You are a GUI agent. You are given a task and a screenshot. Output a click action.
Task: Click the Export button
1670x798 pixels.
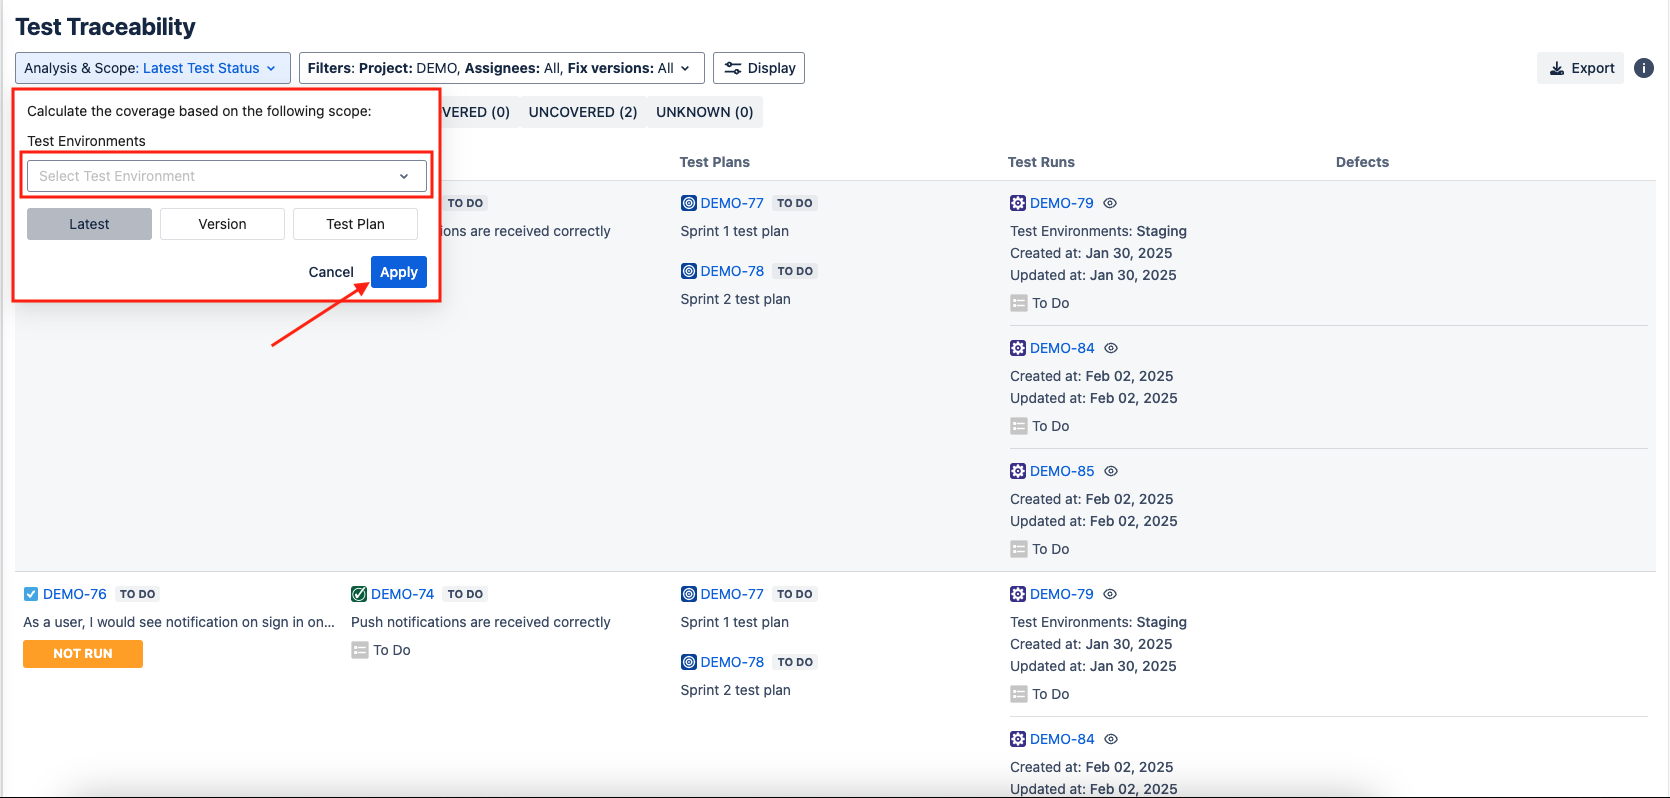1581,68
